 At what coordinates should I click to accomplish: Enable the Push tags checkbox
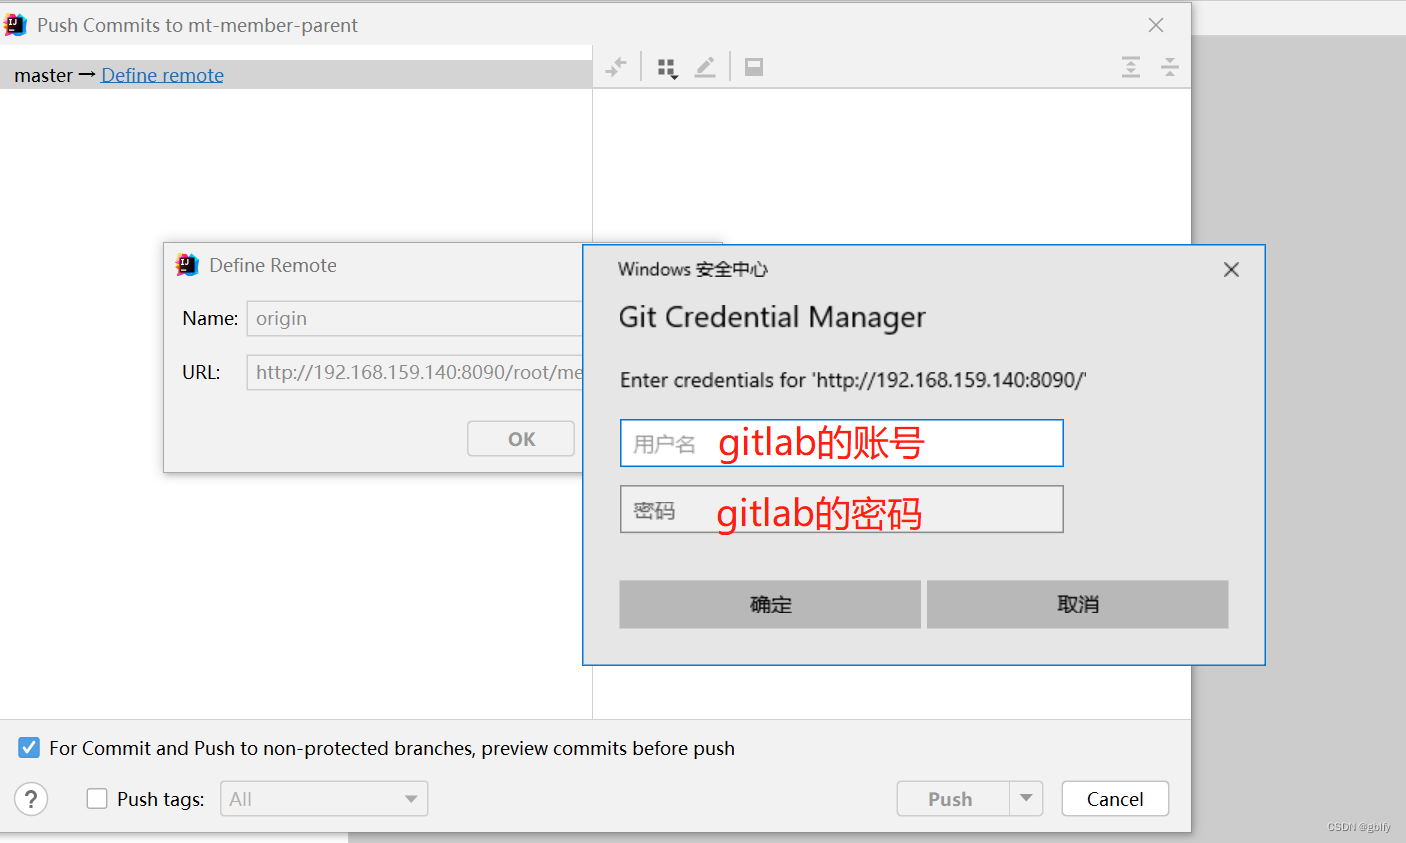[97, 799]
